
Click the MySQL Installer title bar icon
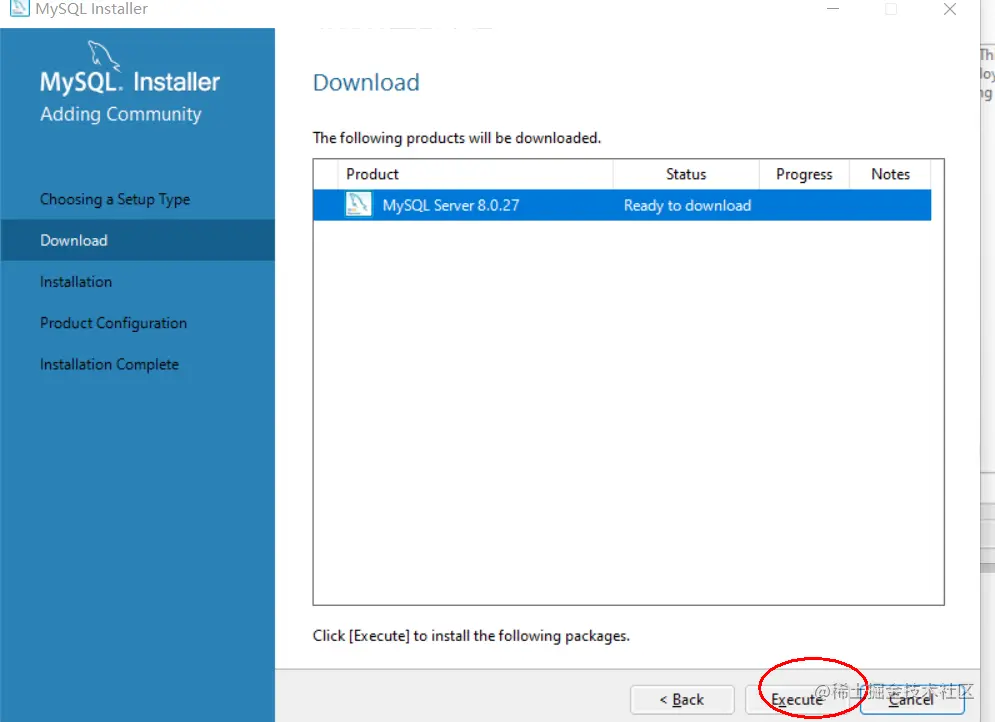point(19,8)
